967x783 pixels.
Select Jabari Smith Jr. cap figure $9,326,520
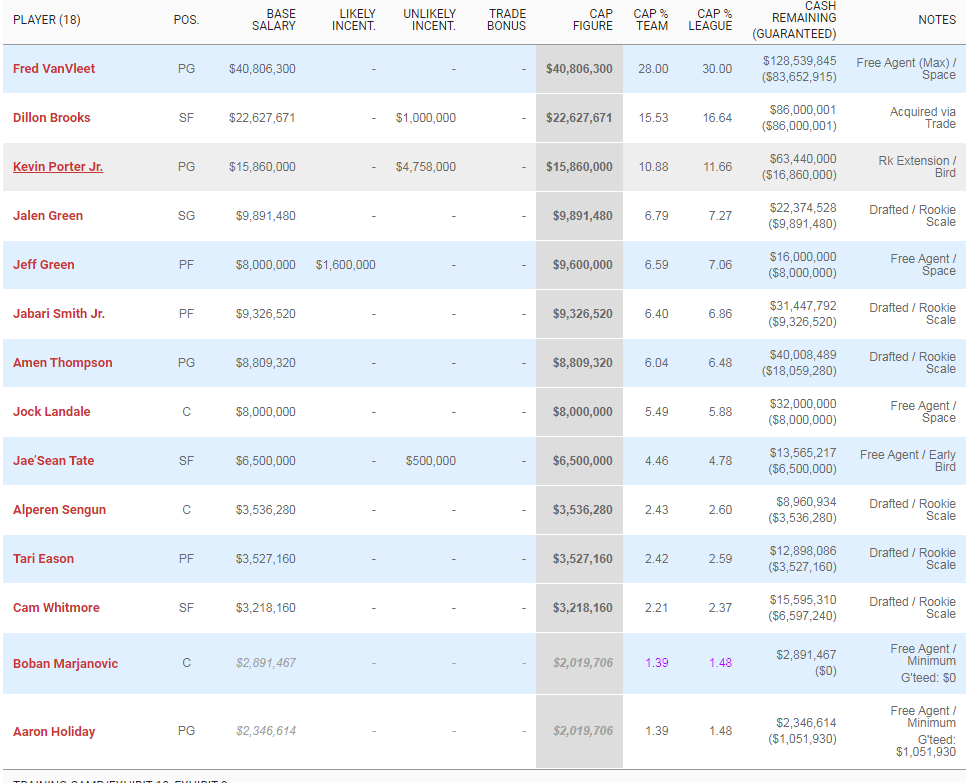pyautogui.click(x=583, y=314)
